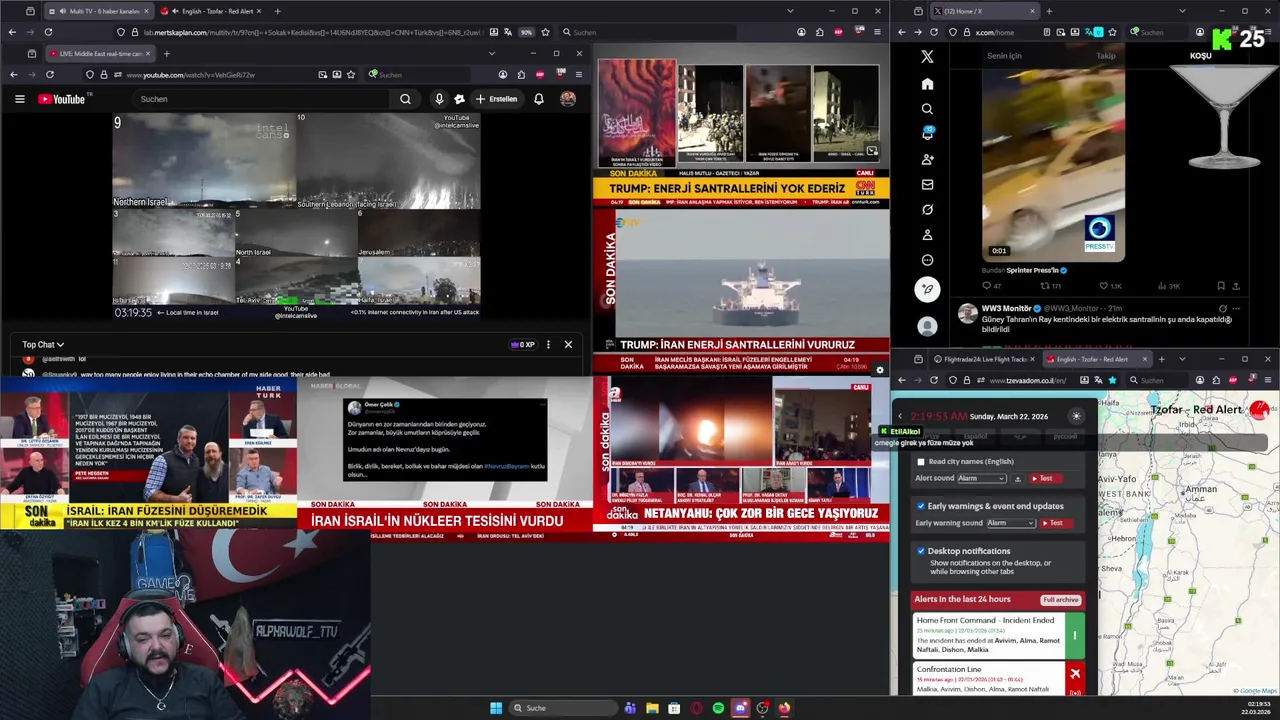Focus the YouTube Suchen search field

(261, 99)
